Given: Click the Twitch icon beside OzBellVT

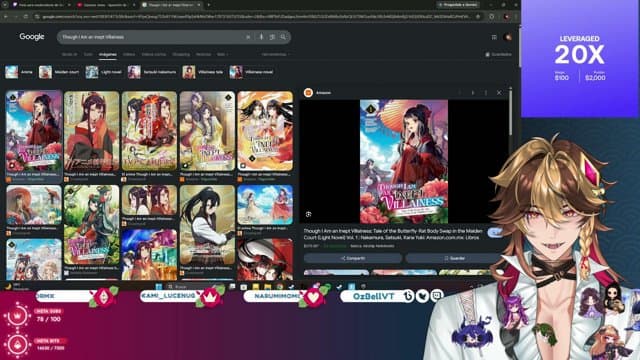Looking at the screenshot, I should (x=437, y=295).
